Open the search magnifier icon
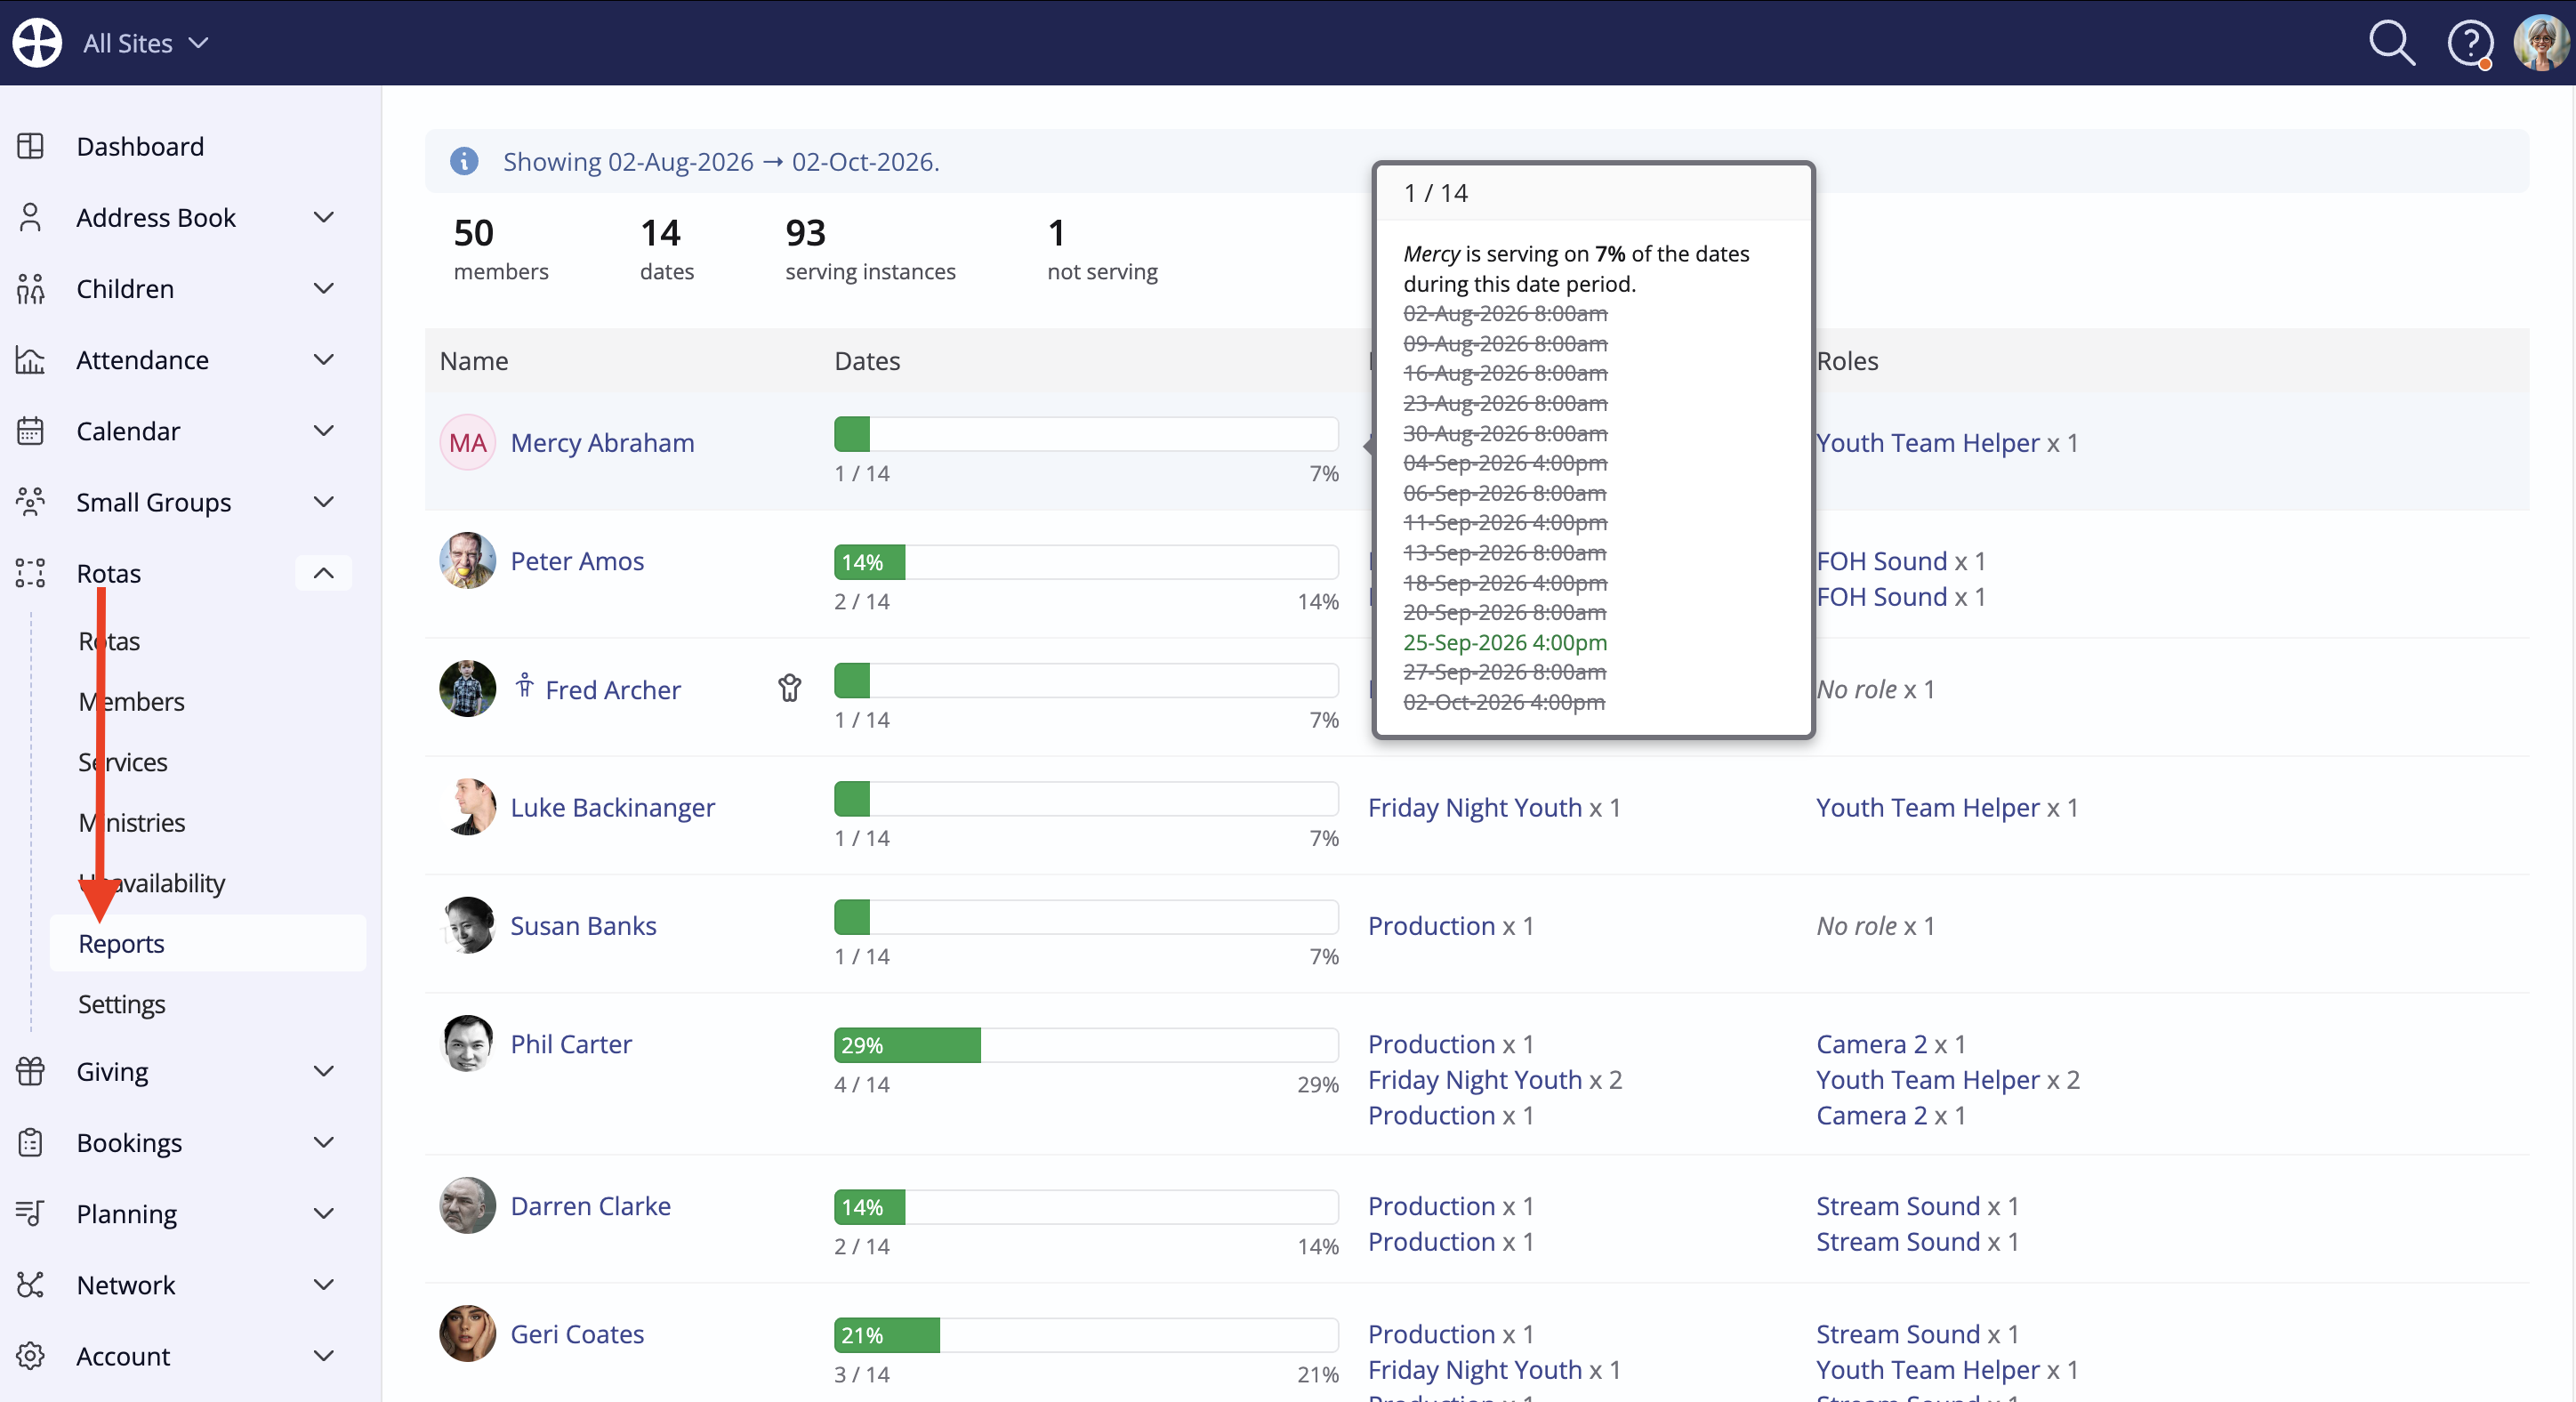Screen dimensions: 2576x1402 (x=2391, y=43)
